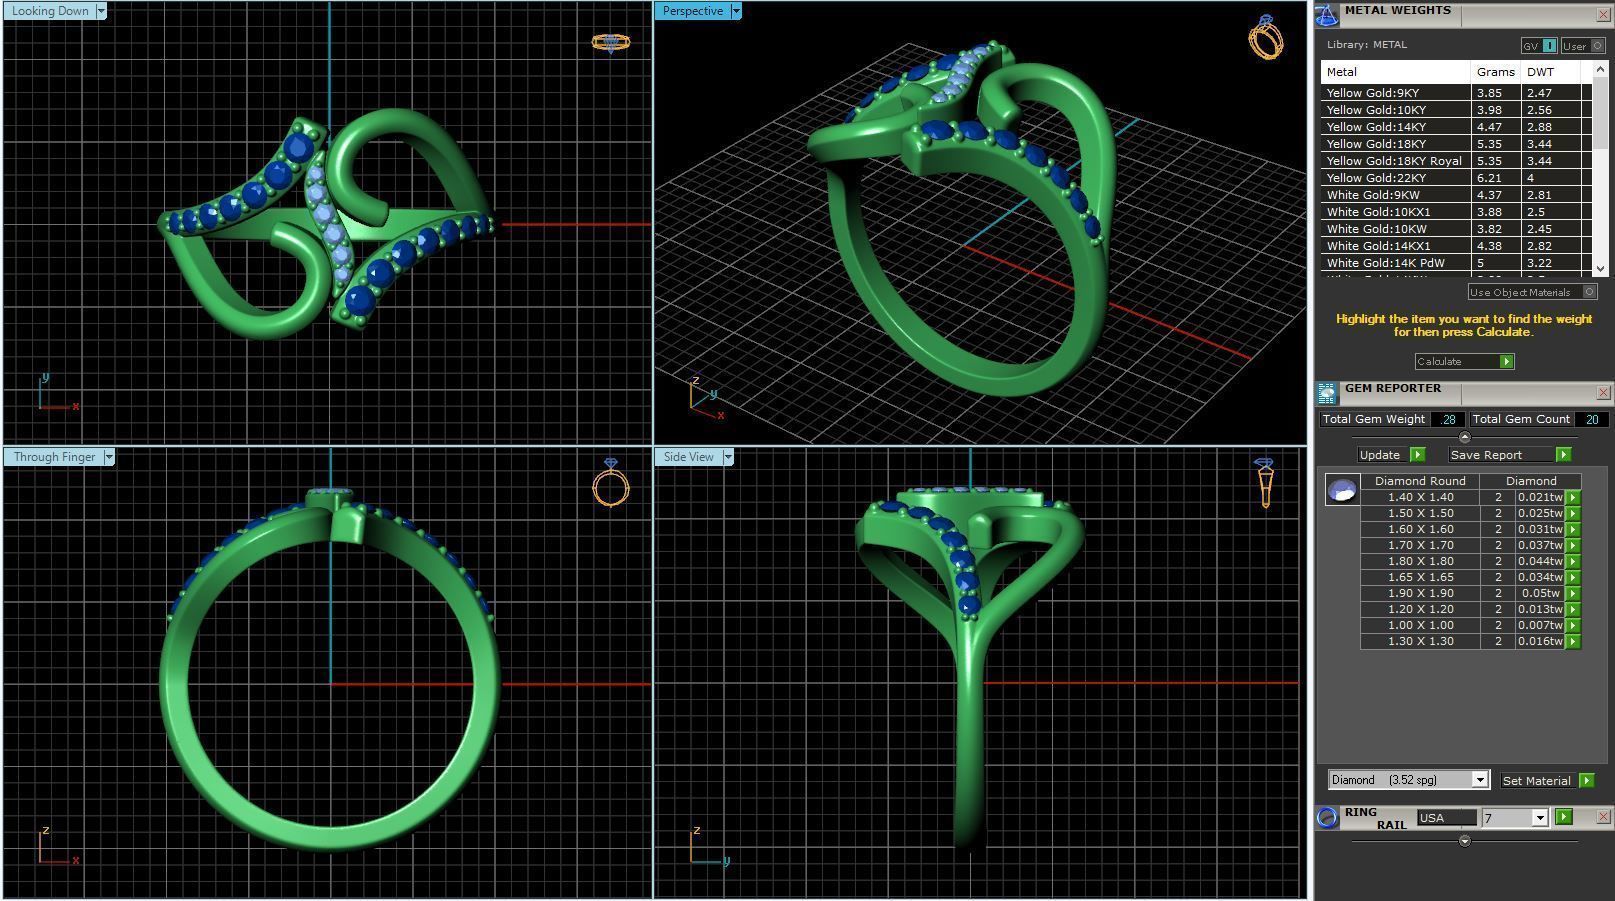Image resolution: width=1615 pixels, height=901 pixels.
Task: Toggle Use Object Materials option
Action: [1532, 292]
